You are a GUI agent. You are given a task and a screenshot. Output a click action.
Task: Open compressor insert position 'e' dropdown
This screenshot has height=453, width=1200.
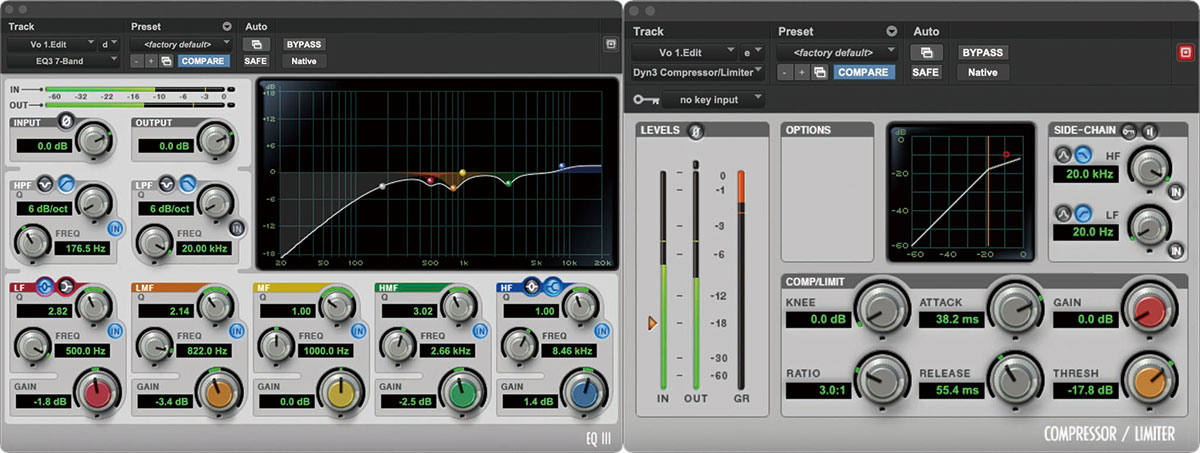pyautogui.click(x=753, y=52)
